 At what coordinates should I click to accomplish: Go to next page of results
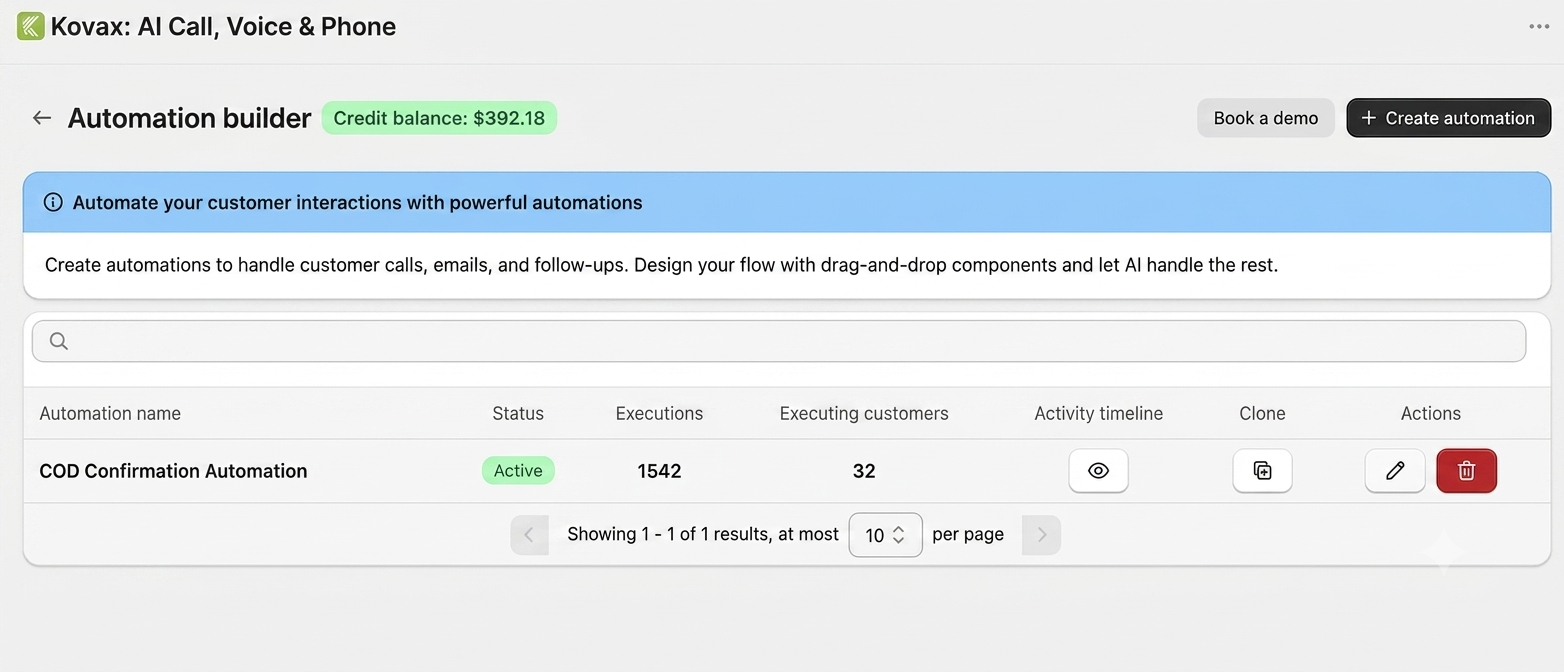click(1041, 535)
